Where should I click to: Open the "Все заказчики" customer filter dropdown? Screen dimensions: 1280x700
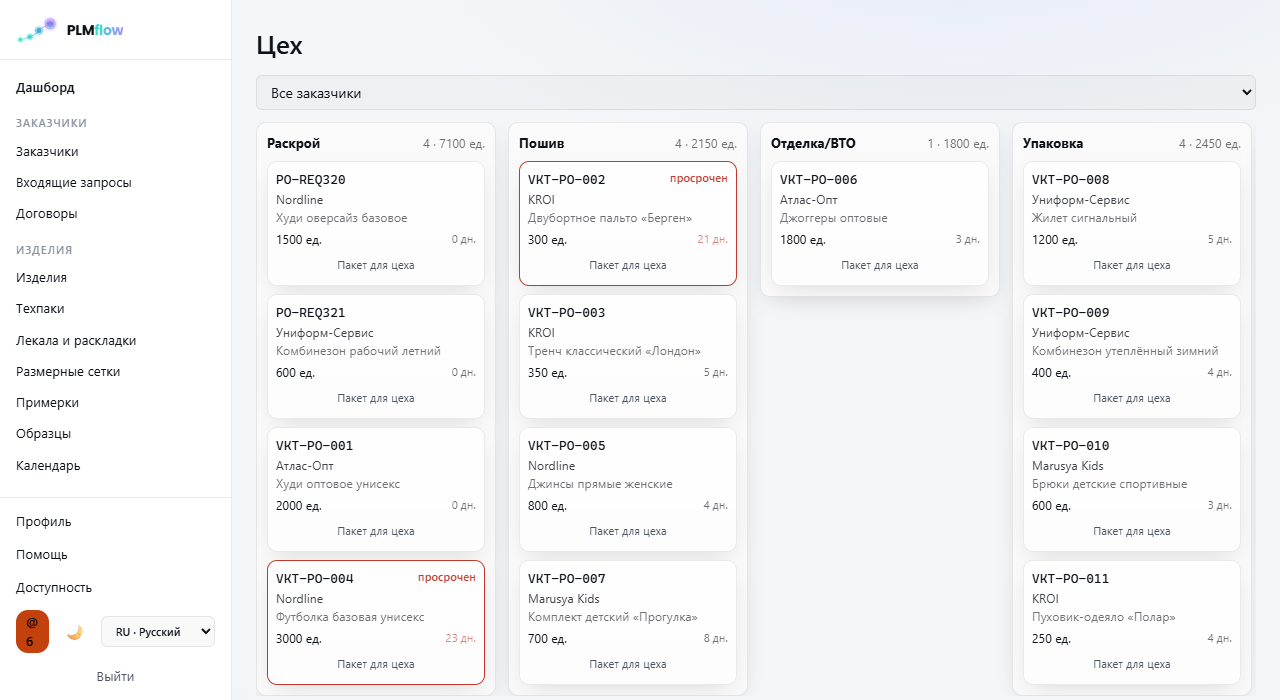click(x=755, y=93)
